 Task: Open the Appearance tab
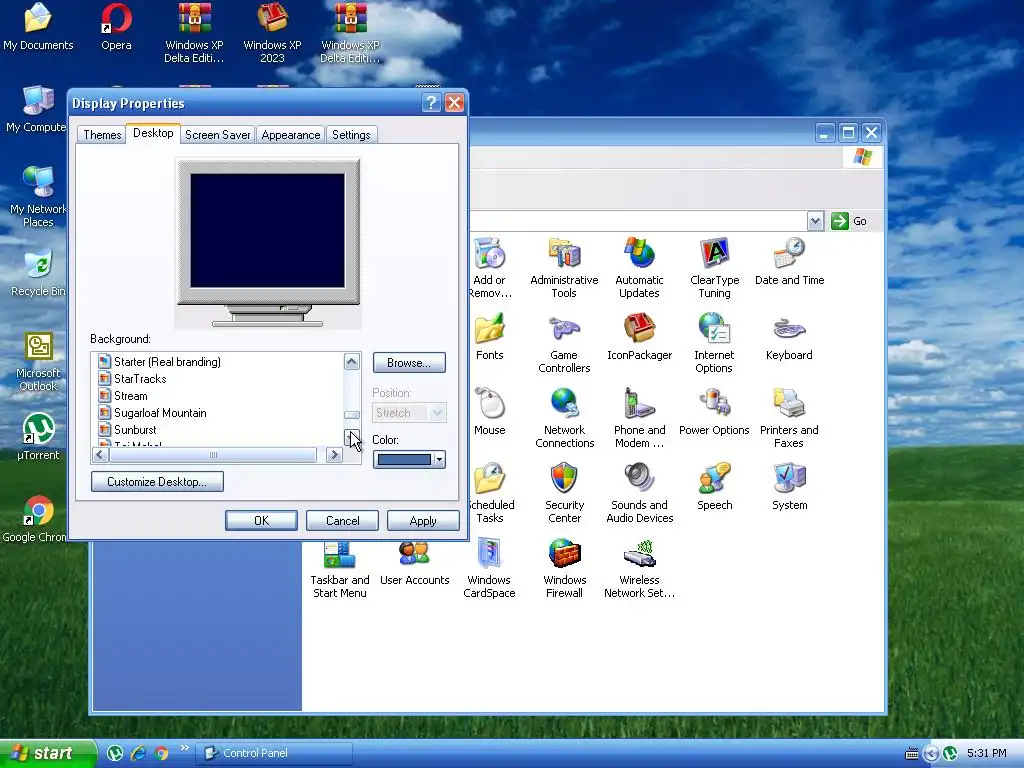tap(291, 135)
